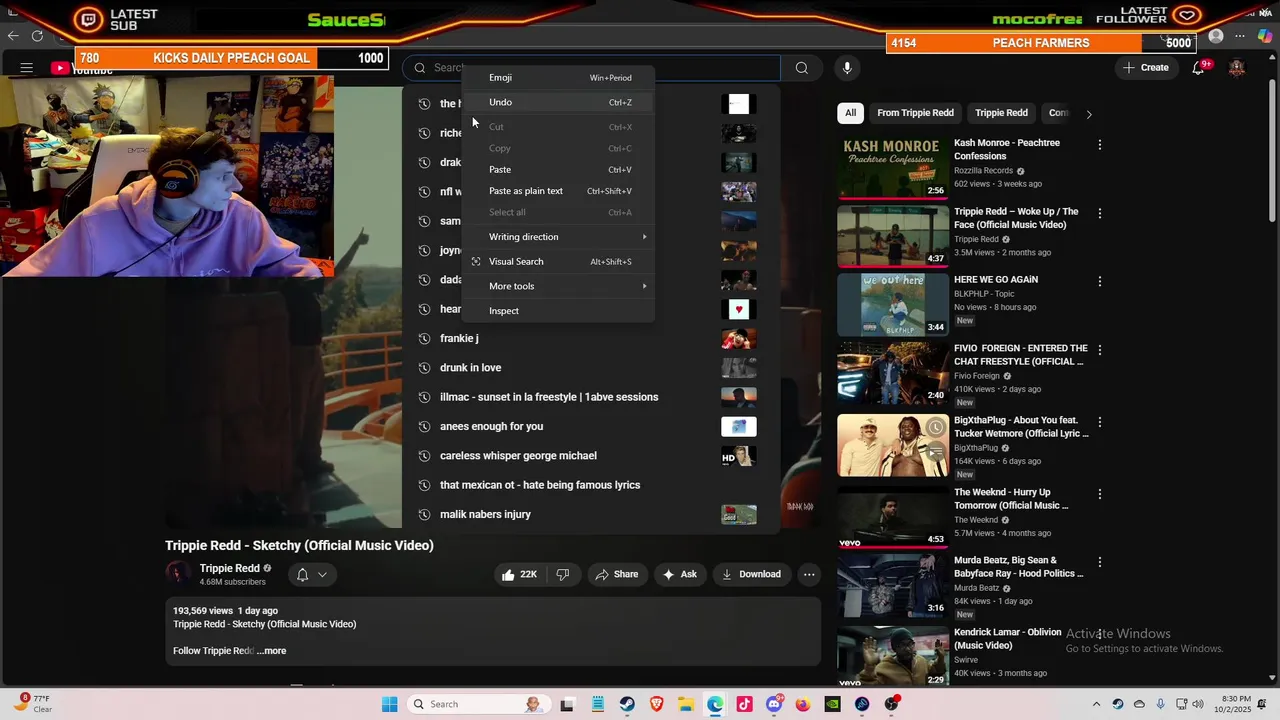
Task: Choose Paste as plain text
Action: tap(559, 191)
